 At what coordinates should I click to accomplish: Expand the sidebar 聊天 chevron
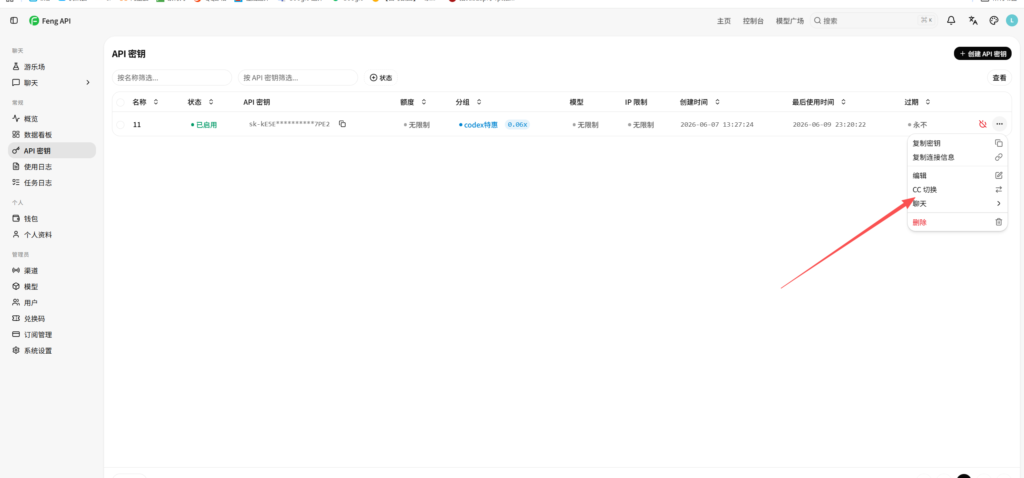88,83
